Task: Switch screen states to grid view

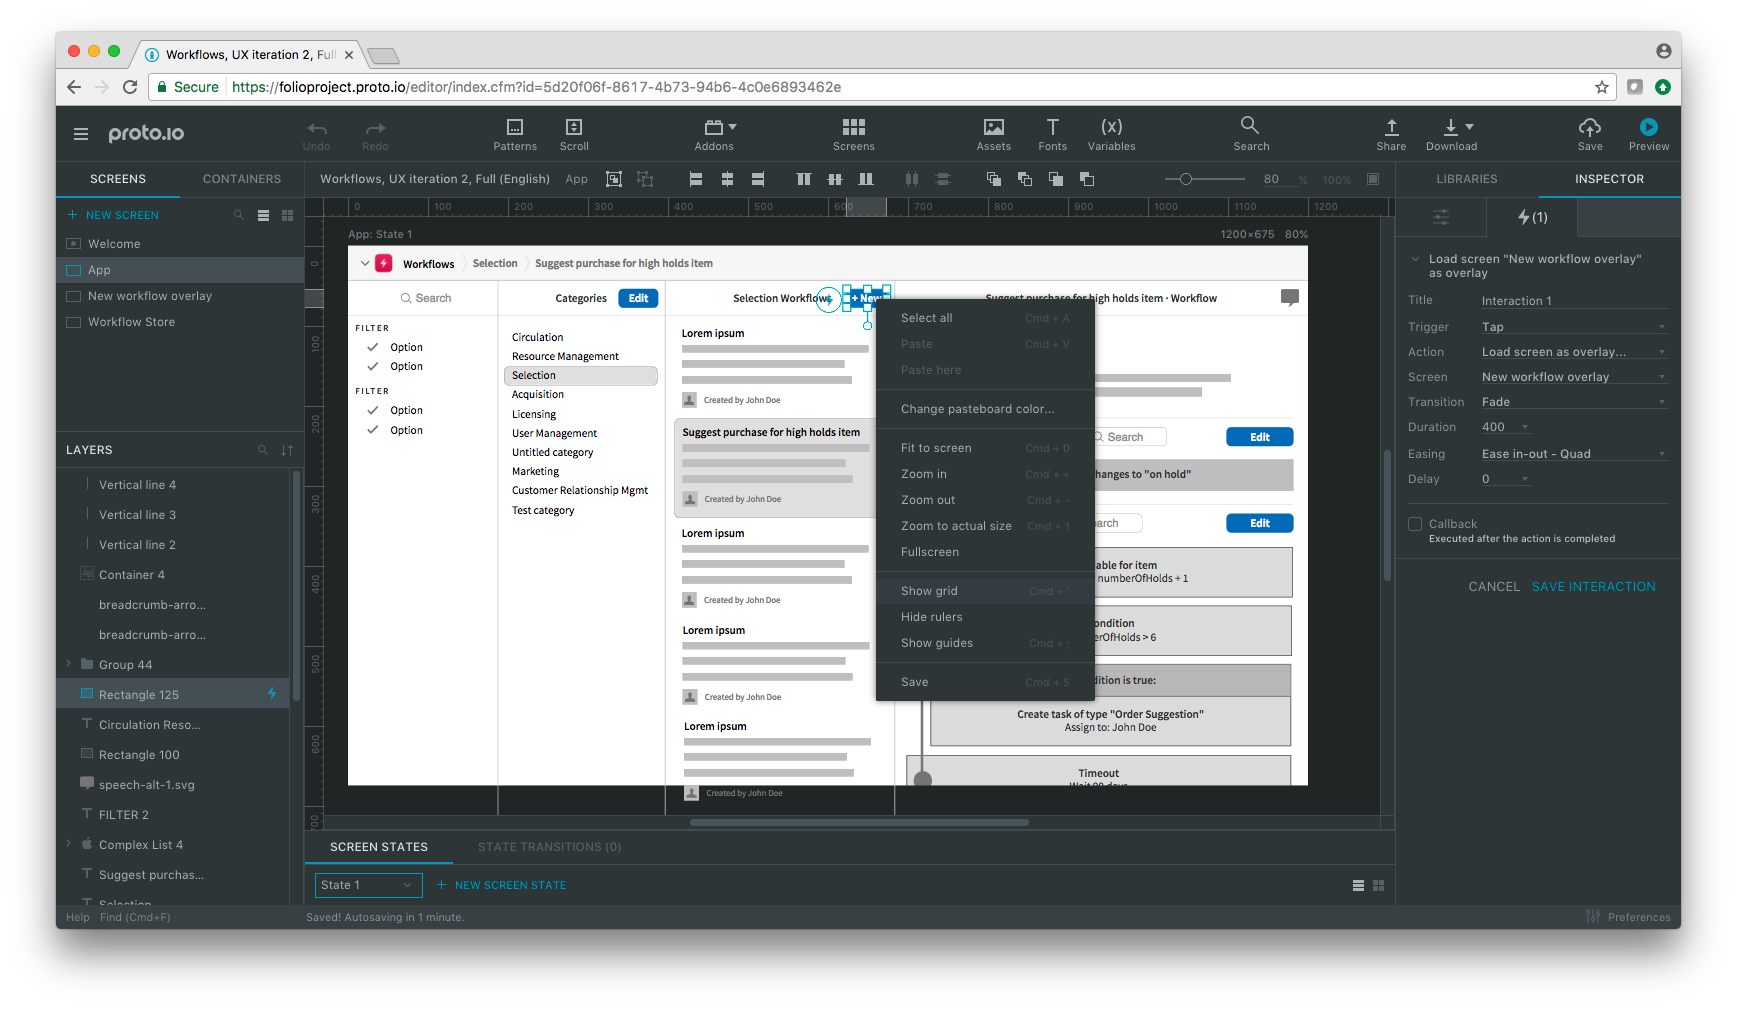Action: [1378, 885]
